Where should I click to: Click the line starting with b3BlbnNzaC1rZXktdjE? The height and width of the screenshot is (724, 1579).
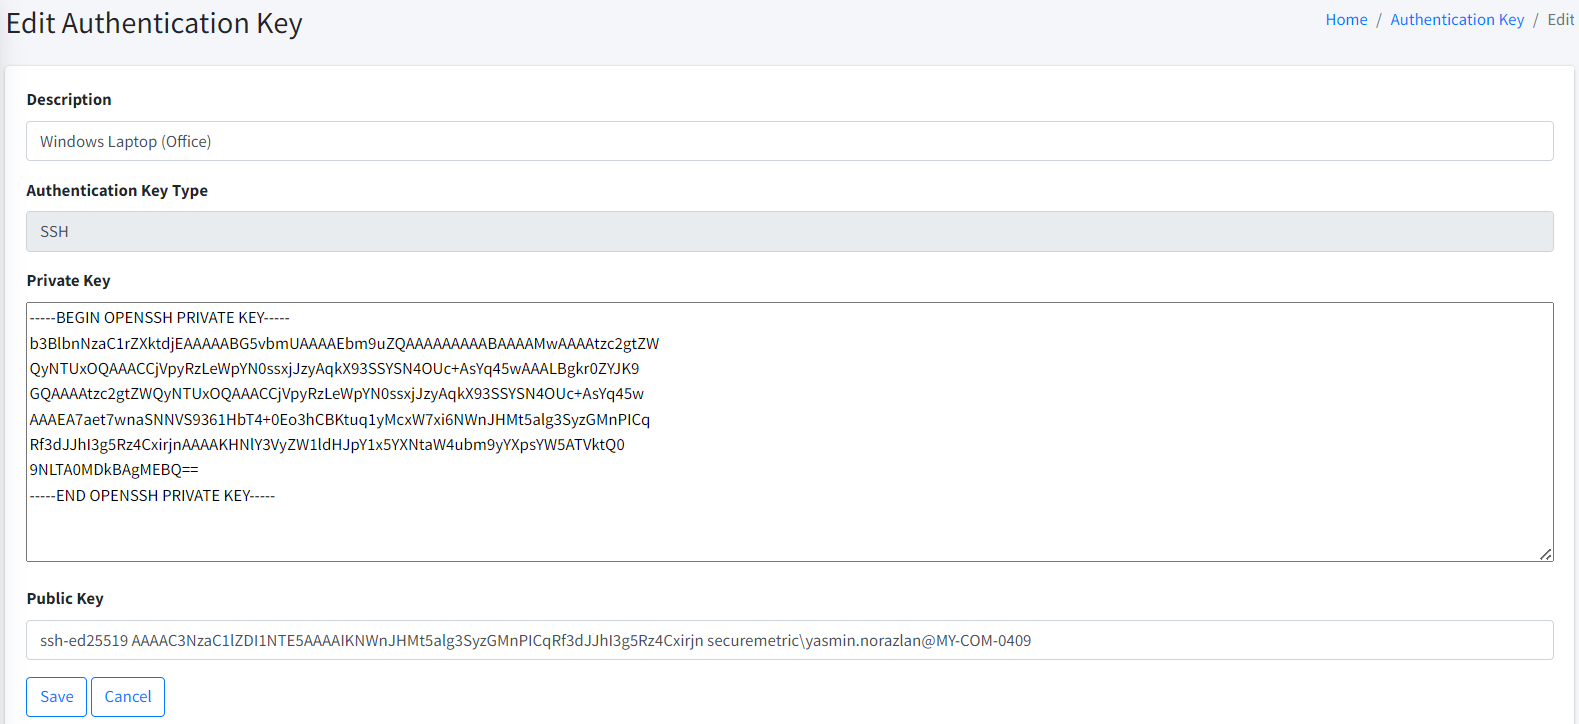click(x=344, y=344)
